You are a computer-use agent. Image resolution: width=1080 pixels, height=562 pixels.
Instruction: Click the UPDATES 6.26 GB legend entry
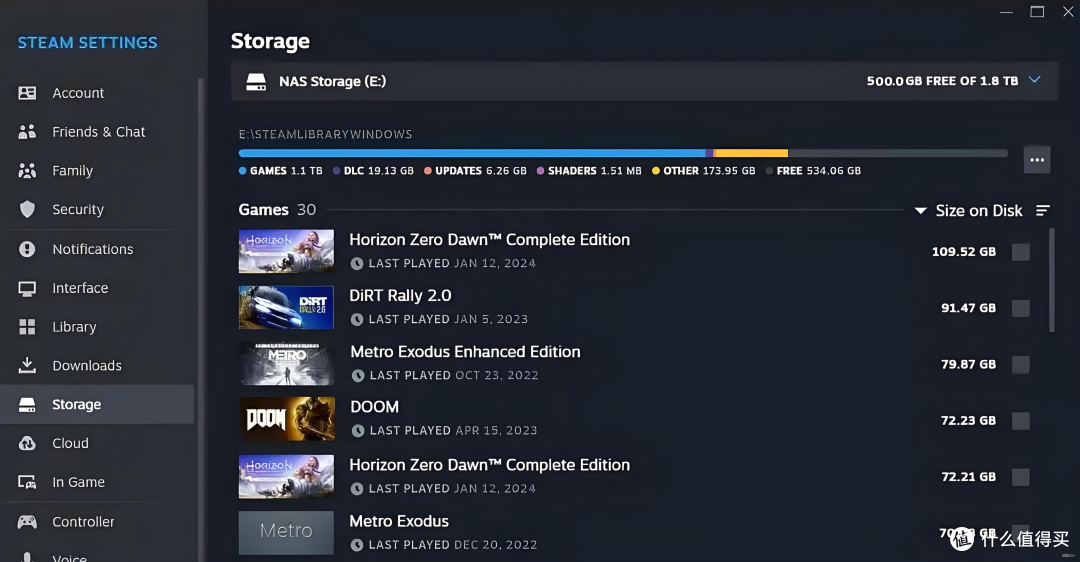pyautogui.click(x=475, y=171)
